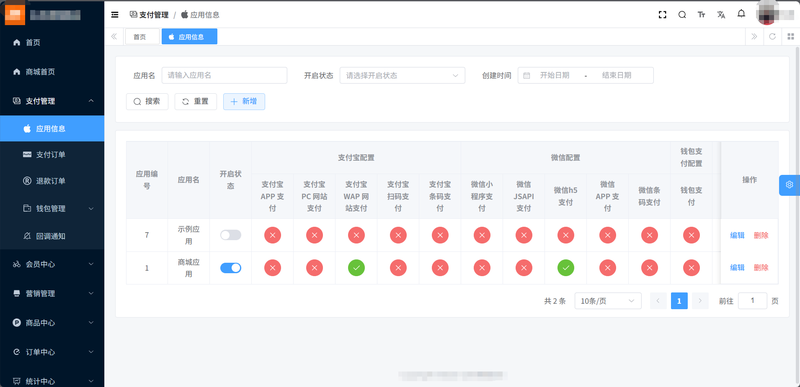Click the 搜索 button
The height and width of the screenshot is (387, 800).
point(147,101)
